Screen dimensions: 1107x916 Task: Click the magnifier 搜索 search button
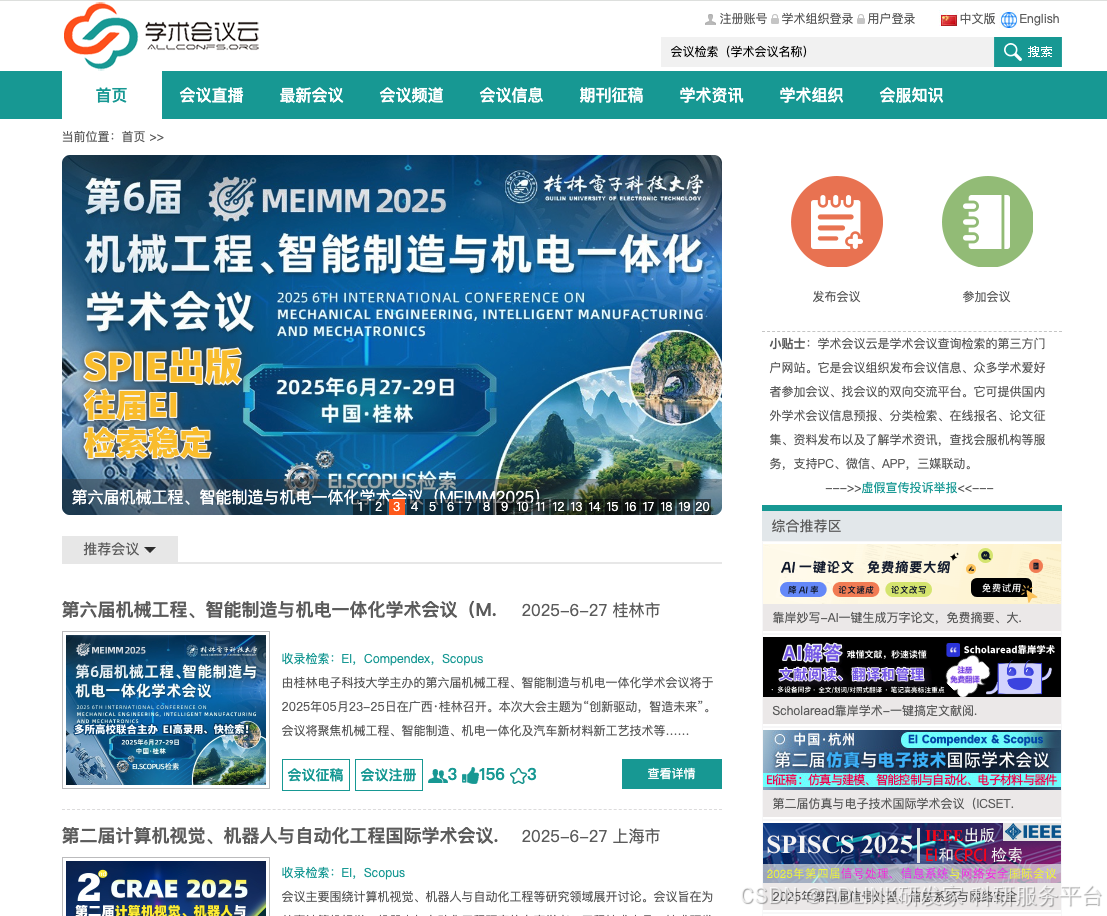pos(1027,52)
